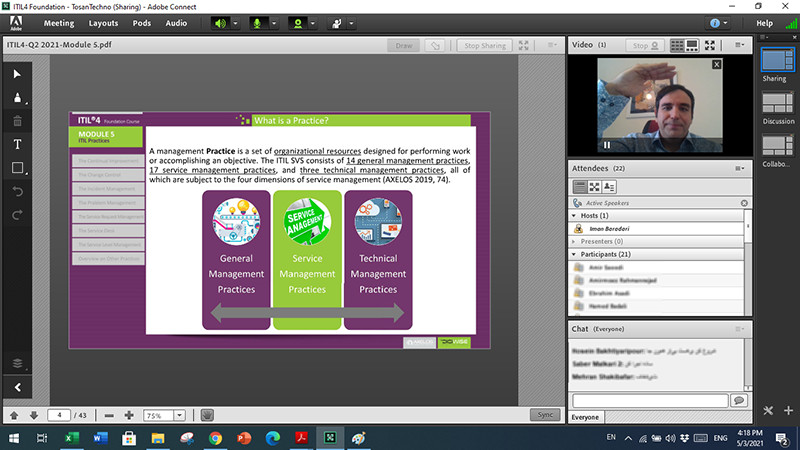Switch video pod to filmstrip view
800x450 pixels.
pos(692,45)
